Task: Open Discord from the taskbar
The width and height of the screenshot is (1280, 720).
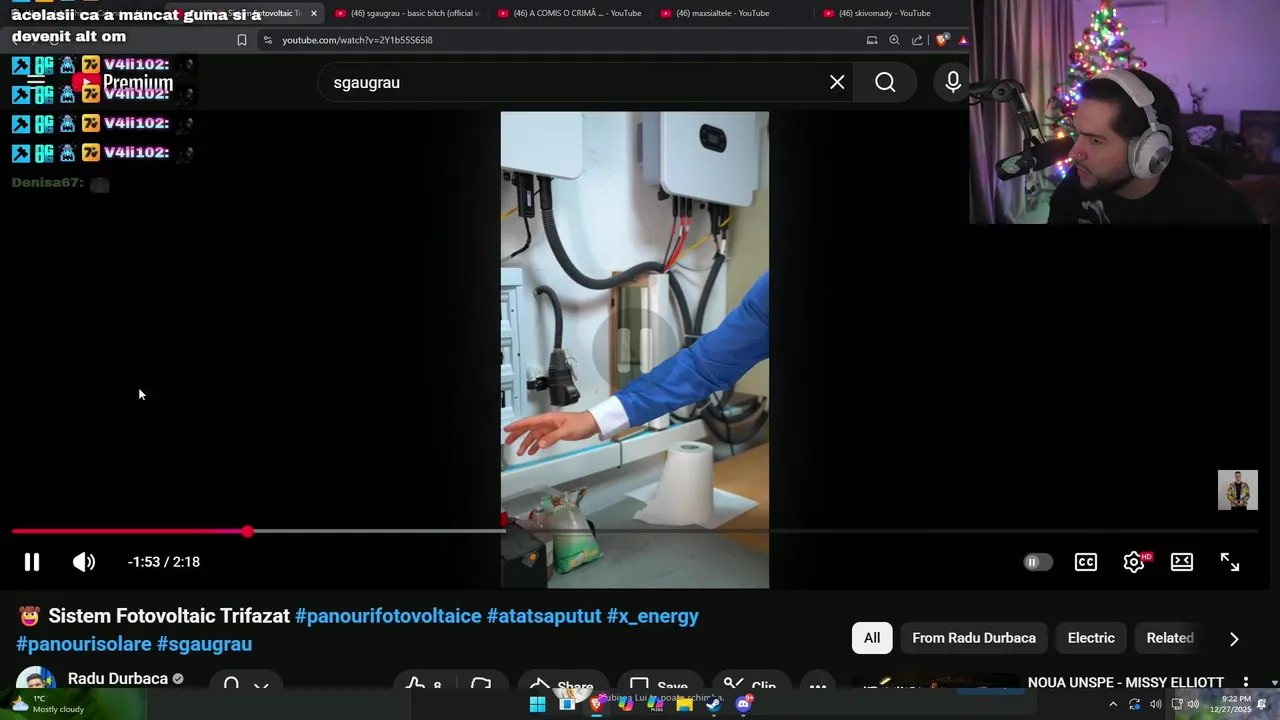Action: [x=743, y=704]
